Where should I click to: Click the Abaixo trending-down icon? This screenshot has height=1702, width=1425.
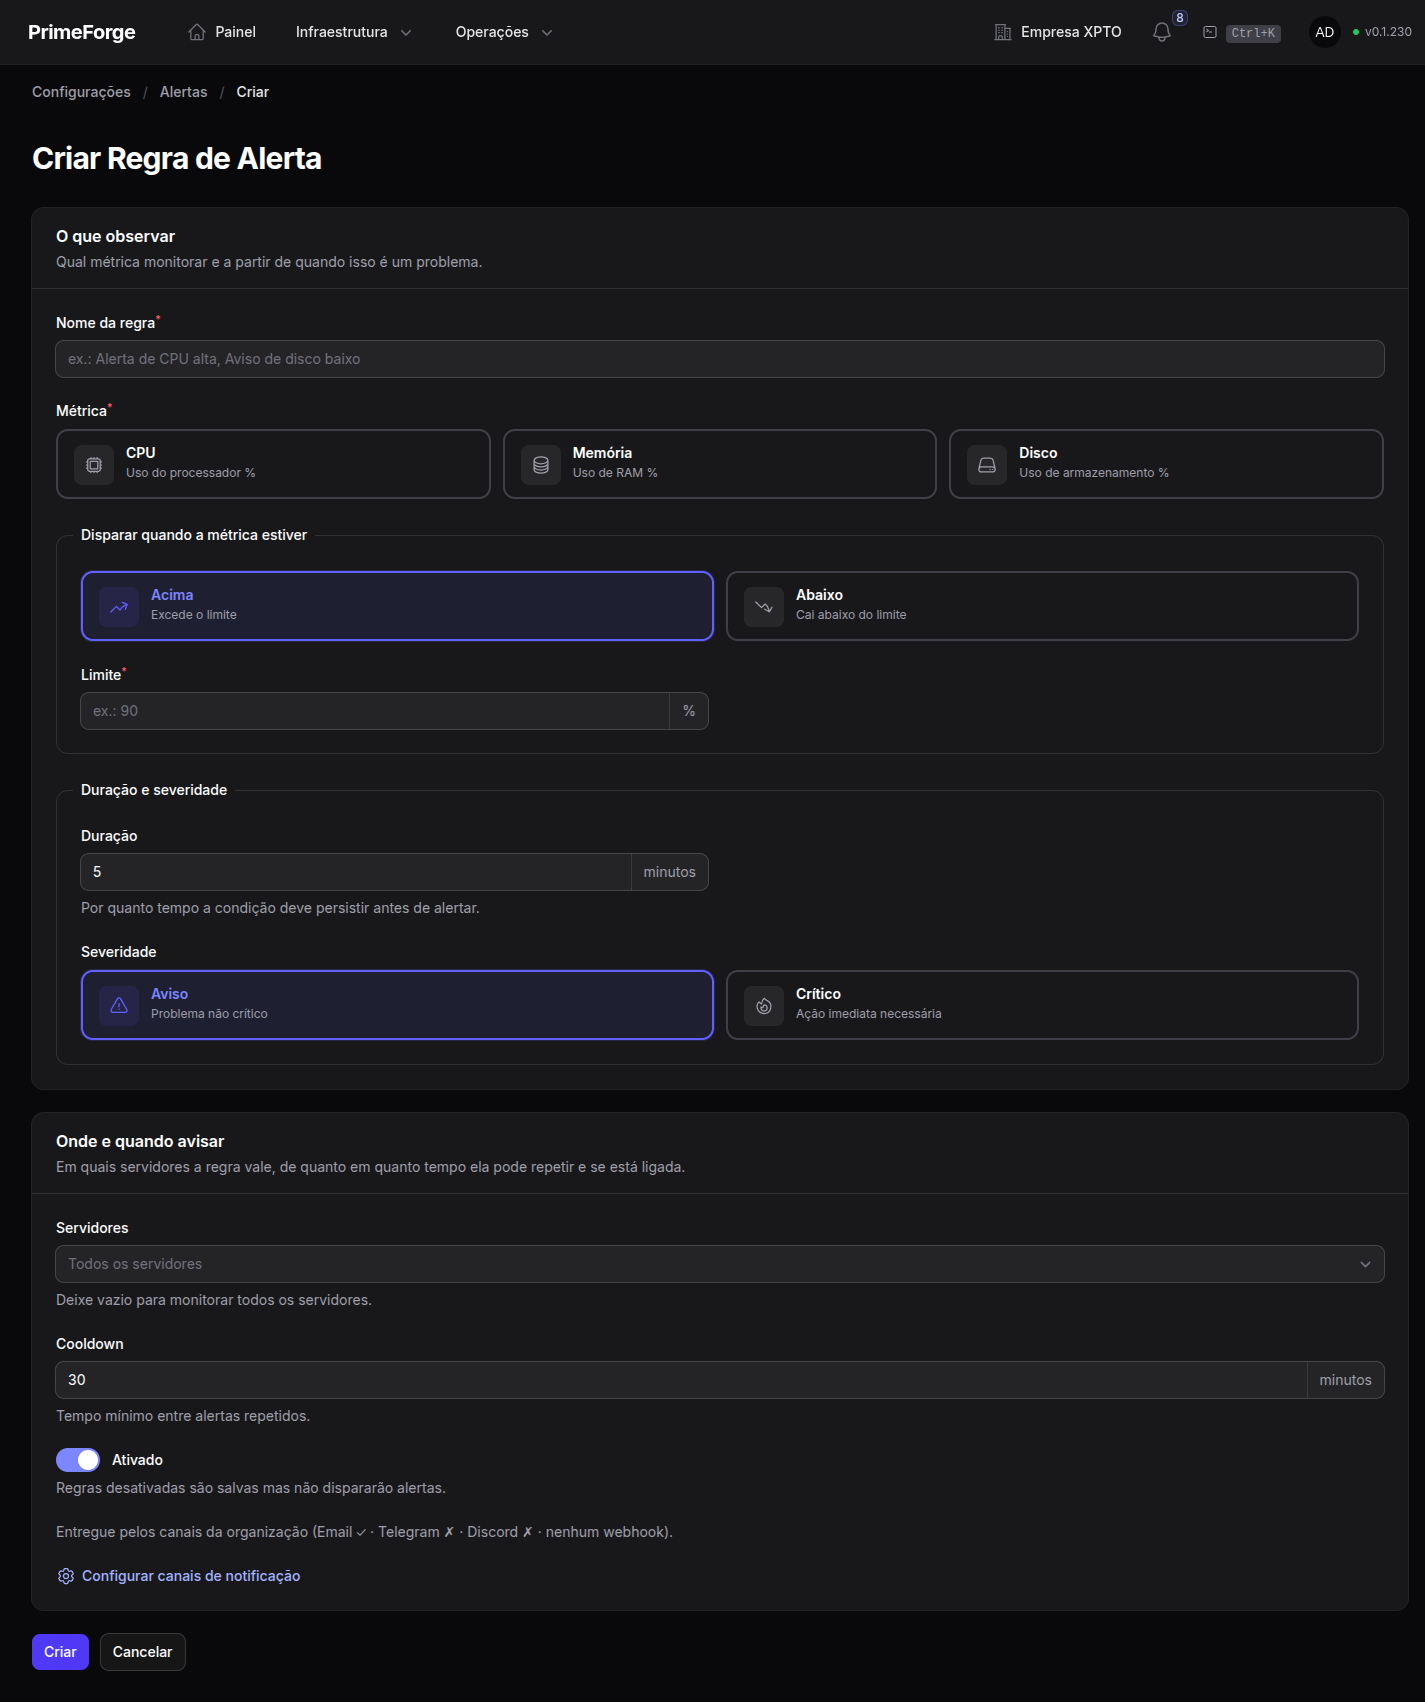(x=764, y=607)
